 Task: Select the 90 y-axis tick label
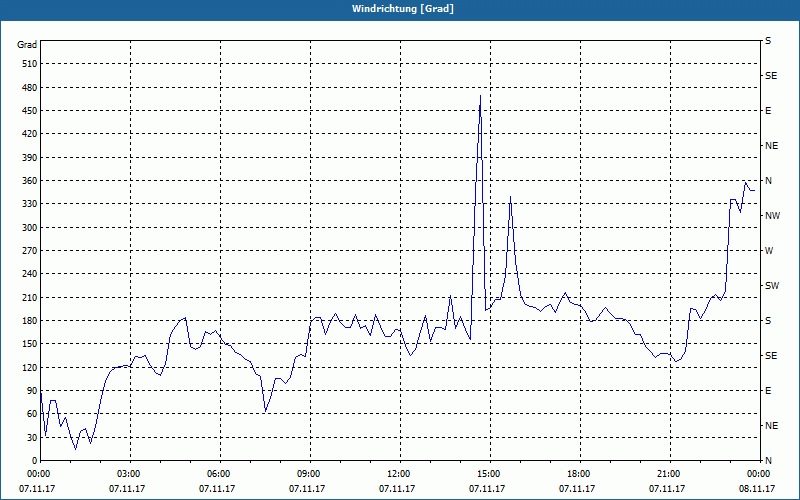pyautogui.click(x=33, y=391)
